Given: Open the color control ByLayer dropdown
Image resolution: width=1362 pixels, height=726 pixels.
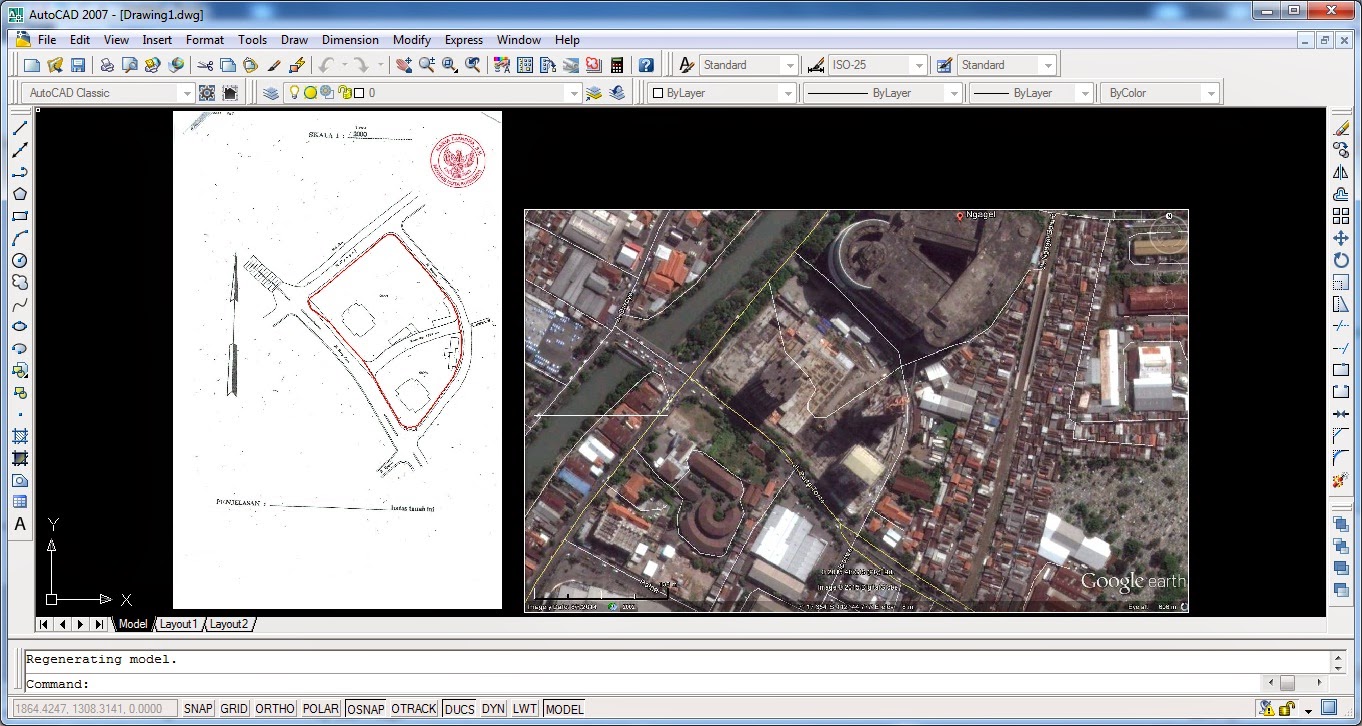Looking at the screenshot, I should 788,93.
